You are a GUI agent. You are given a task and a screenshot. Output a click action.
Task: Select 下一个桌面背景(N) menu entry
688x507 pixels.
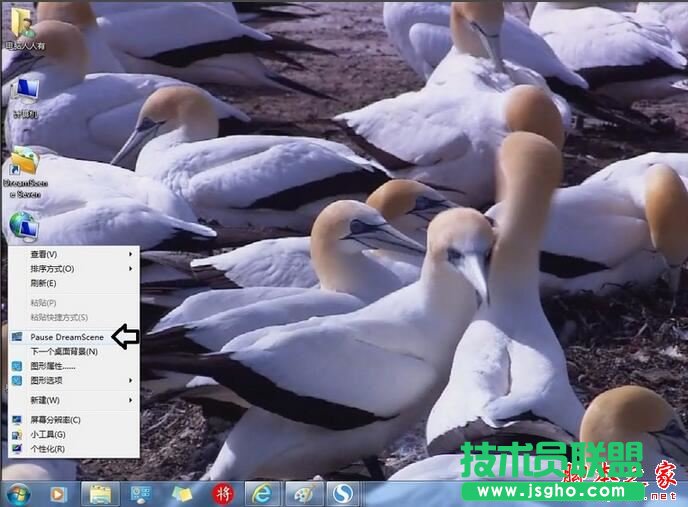point(63,352)
